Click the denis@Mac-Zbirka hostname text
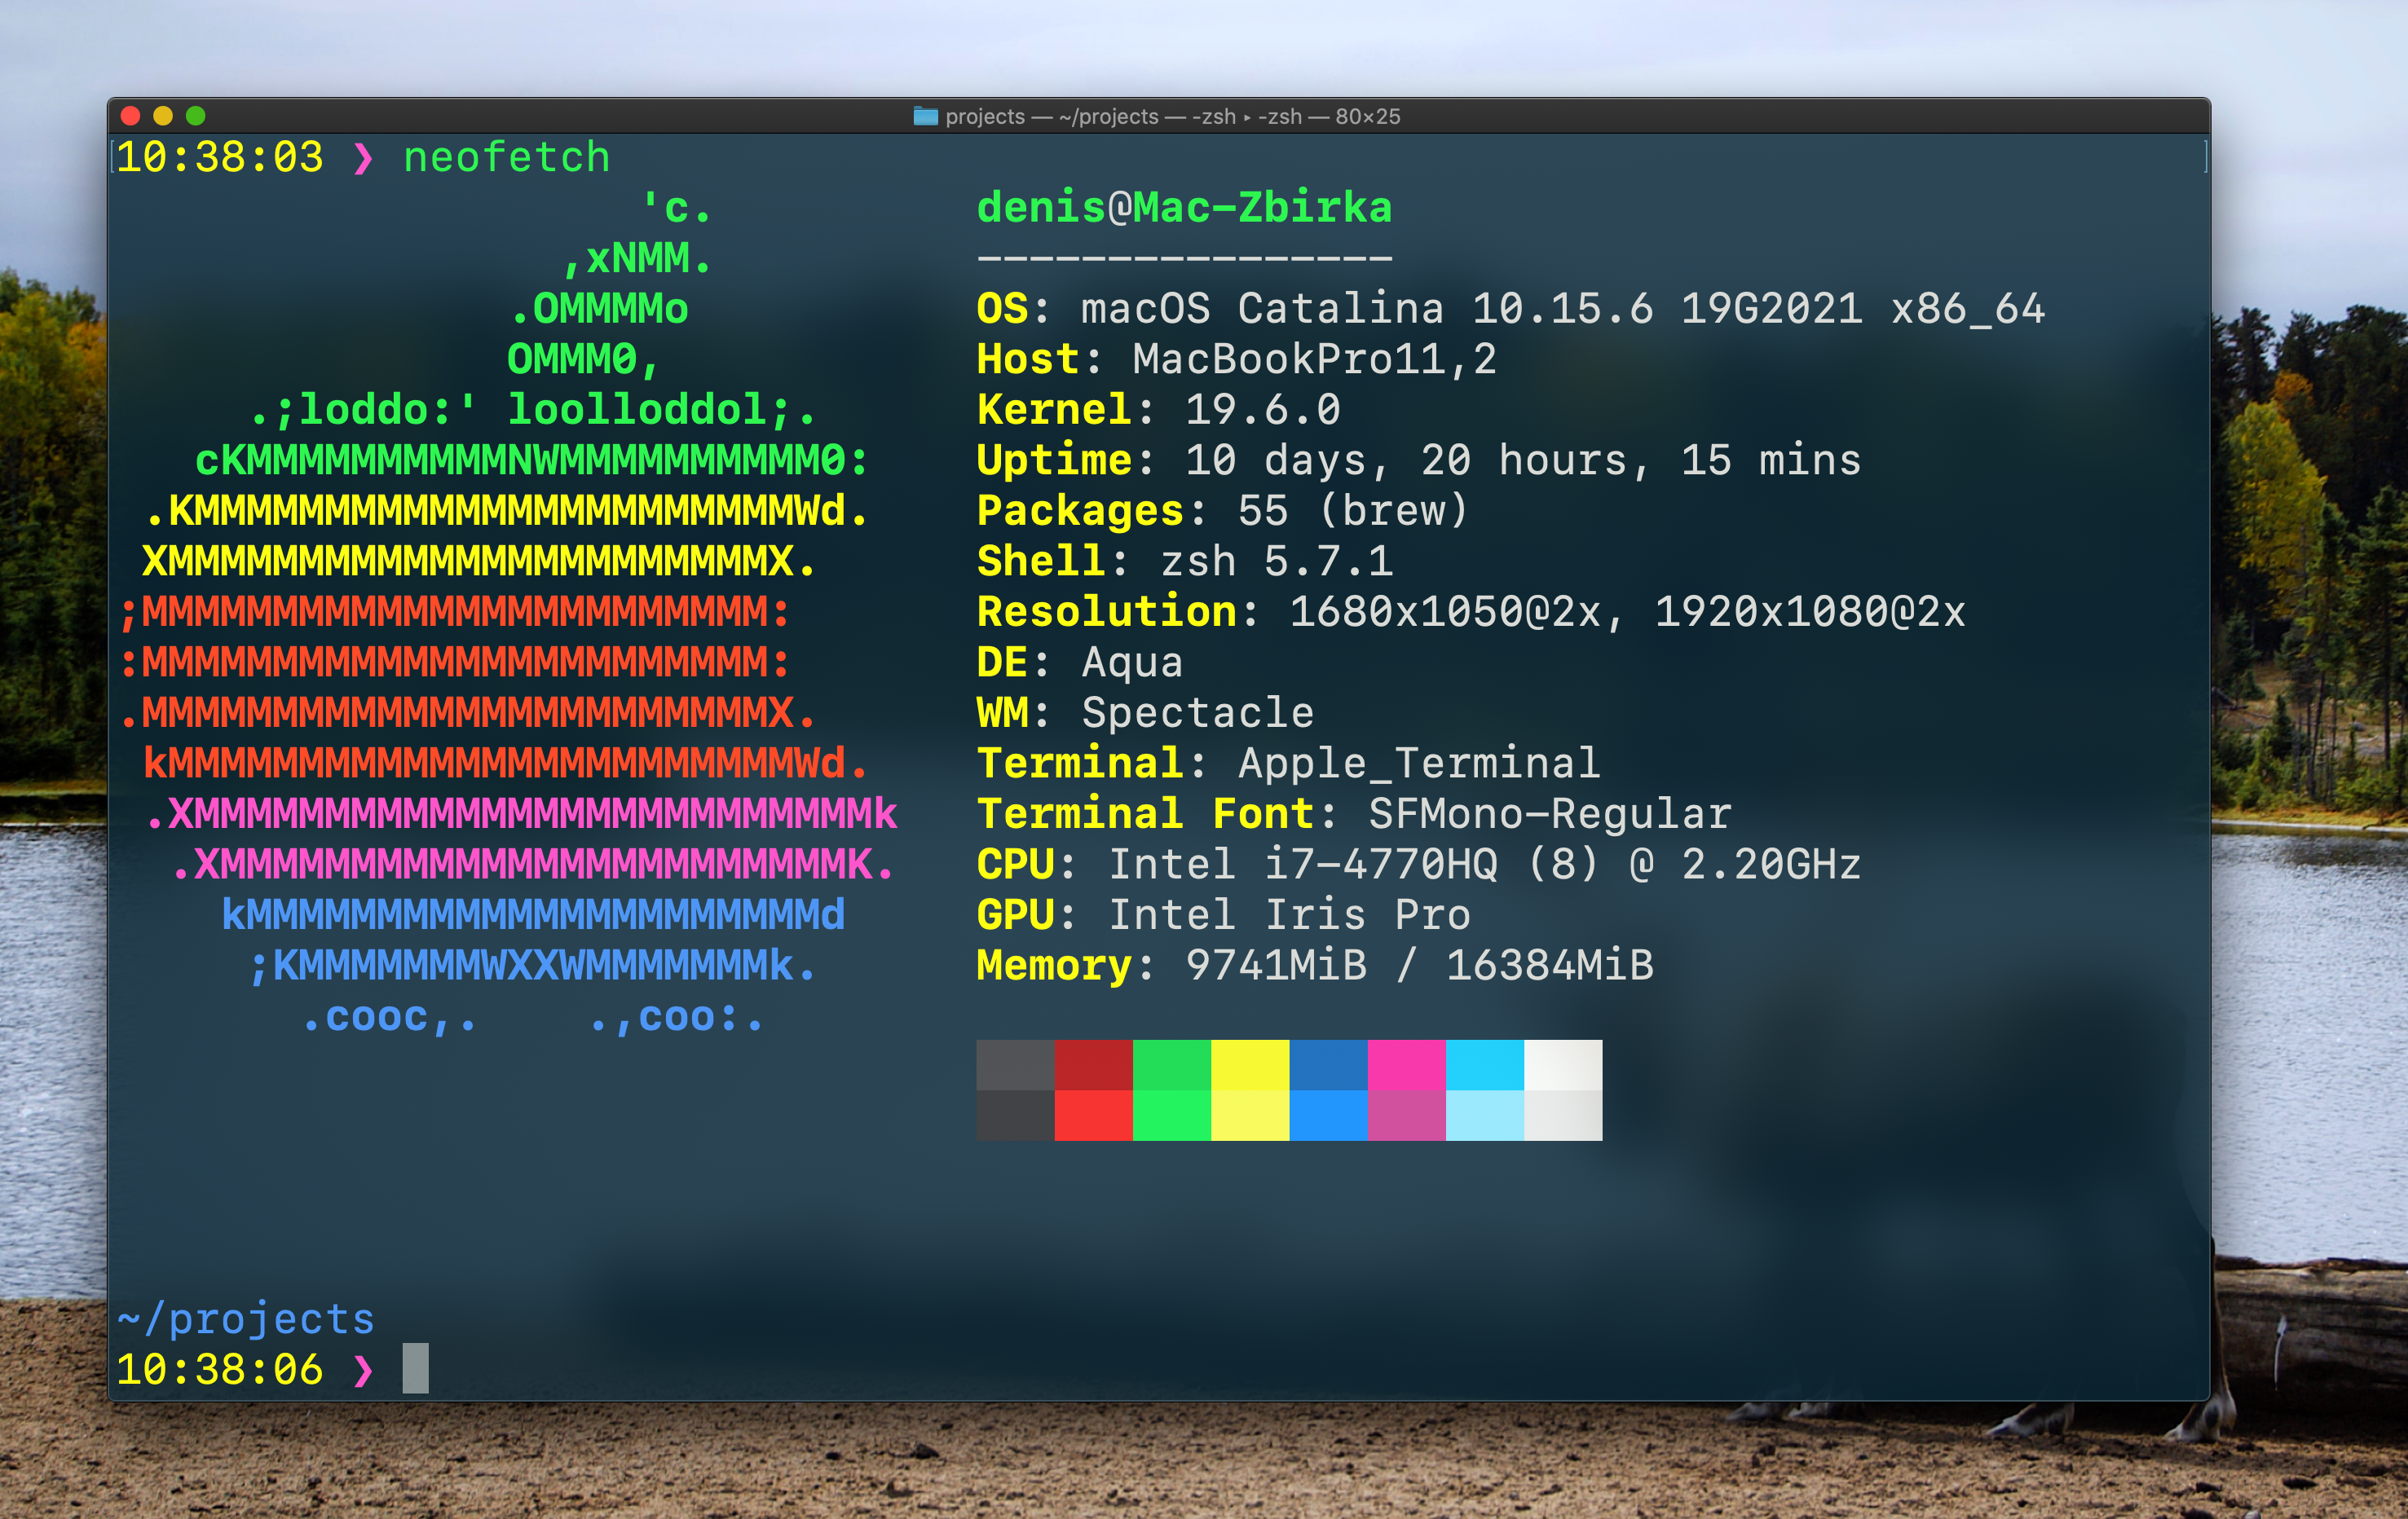2408x1519 pixels. tap(1184, 208)
